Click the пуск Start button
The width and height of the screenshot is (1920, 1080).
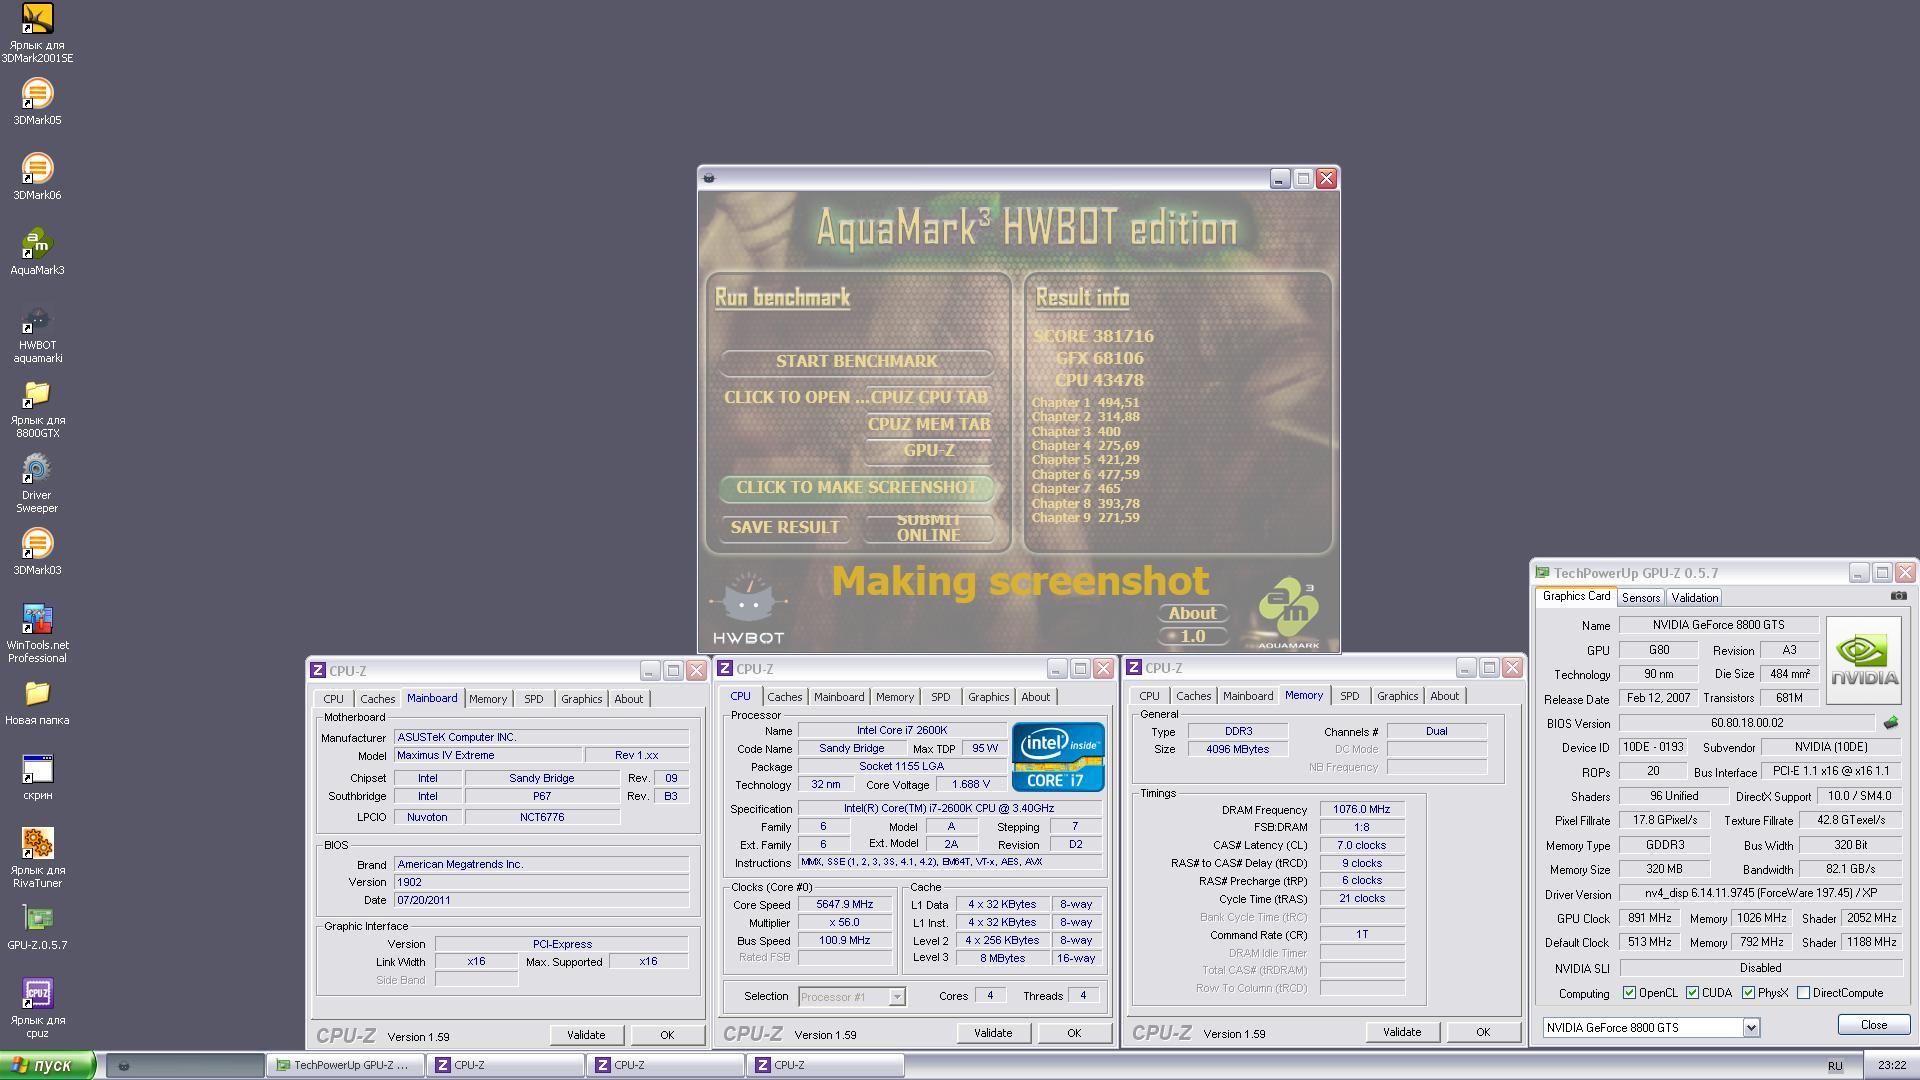48,1065
